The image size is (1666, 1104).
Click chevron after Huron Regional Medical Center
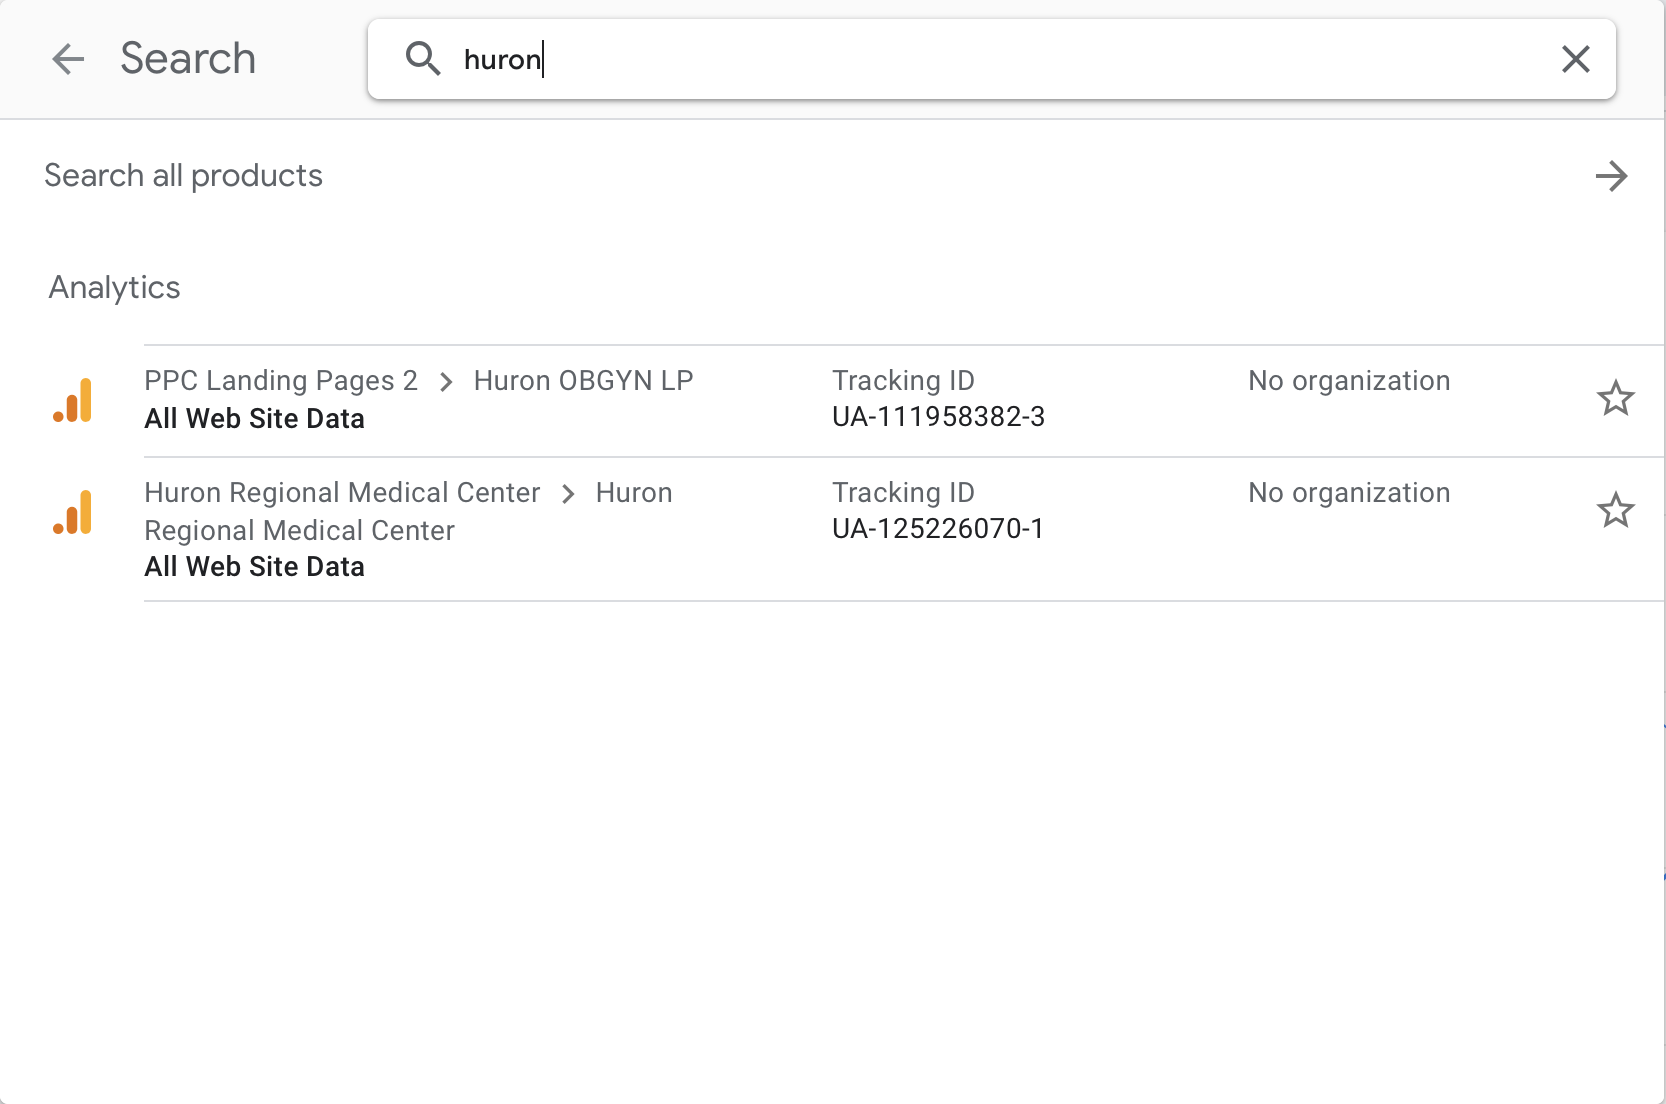(x=568, y=494)
